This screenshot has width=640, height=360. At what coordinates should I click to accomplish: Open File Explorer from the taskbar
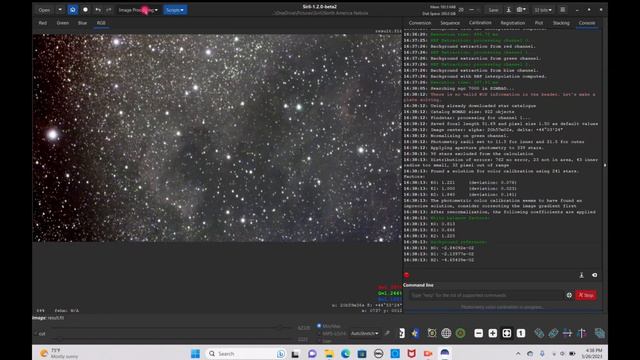pyautogui.click(x=329, y=353)
